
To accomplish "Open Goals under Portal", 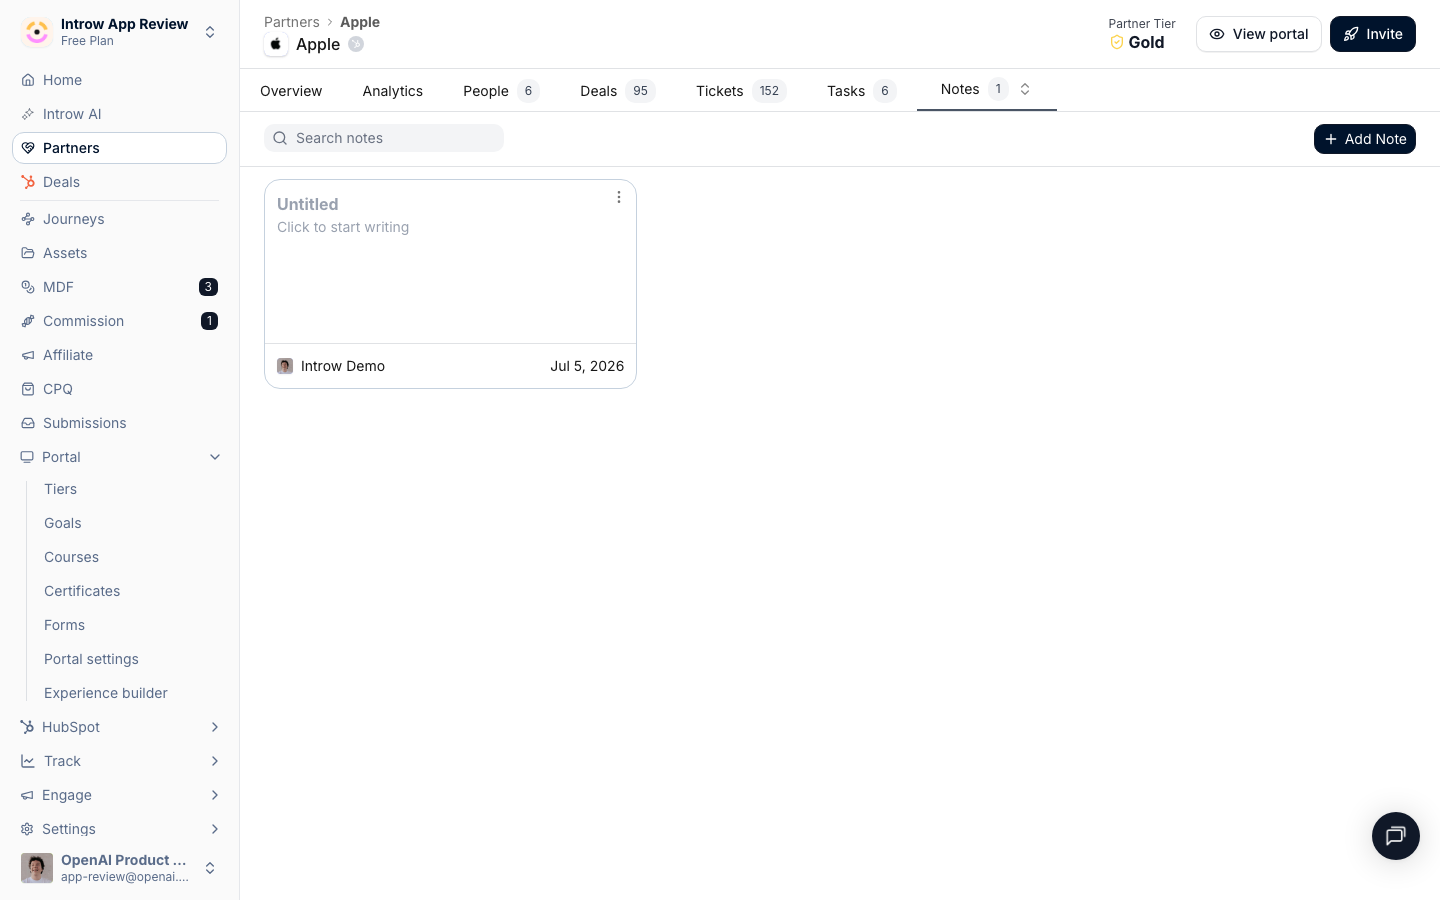I will [63, 523].
